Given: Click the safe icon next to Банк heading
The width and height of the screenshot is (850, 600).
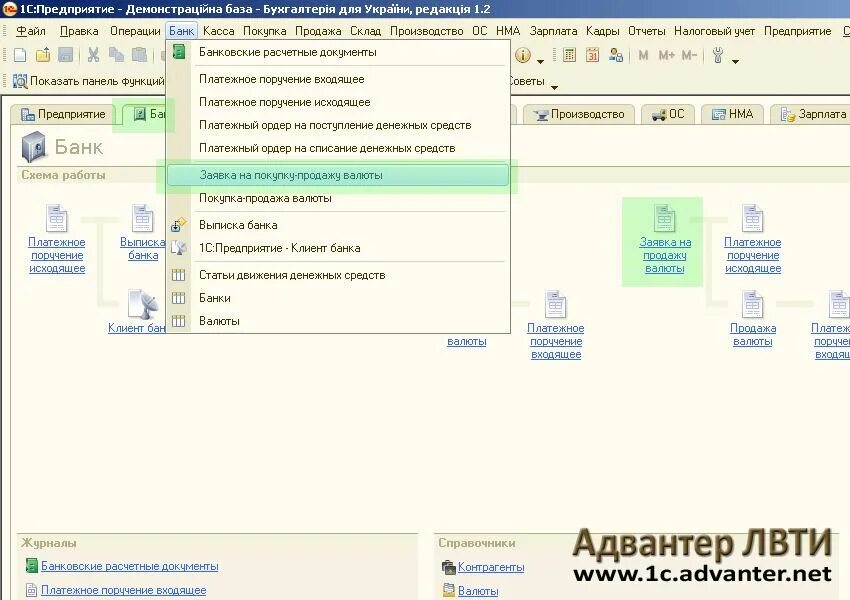Looking at the screenshot, I should [x=34, y=146].
